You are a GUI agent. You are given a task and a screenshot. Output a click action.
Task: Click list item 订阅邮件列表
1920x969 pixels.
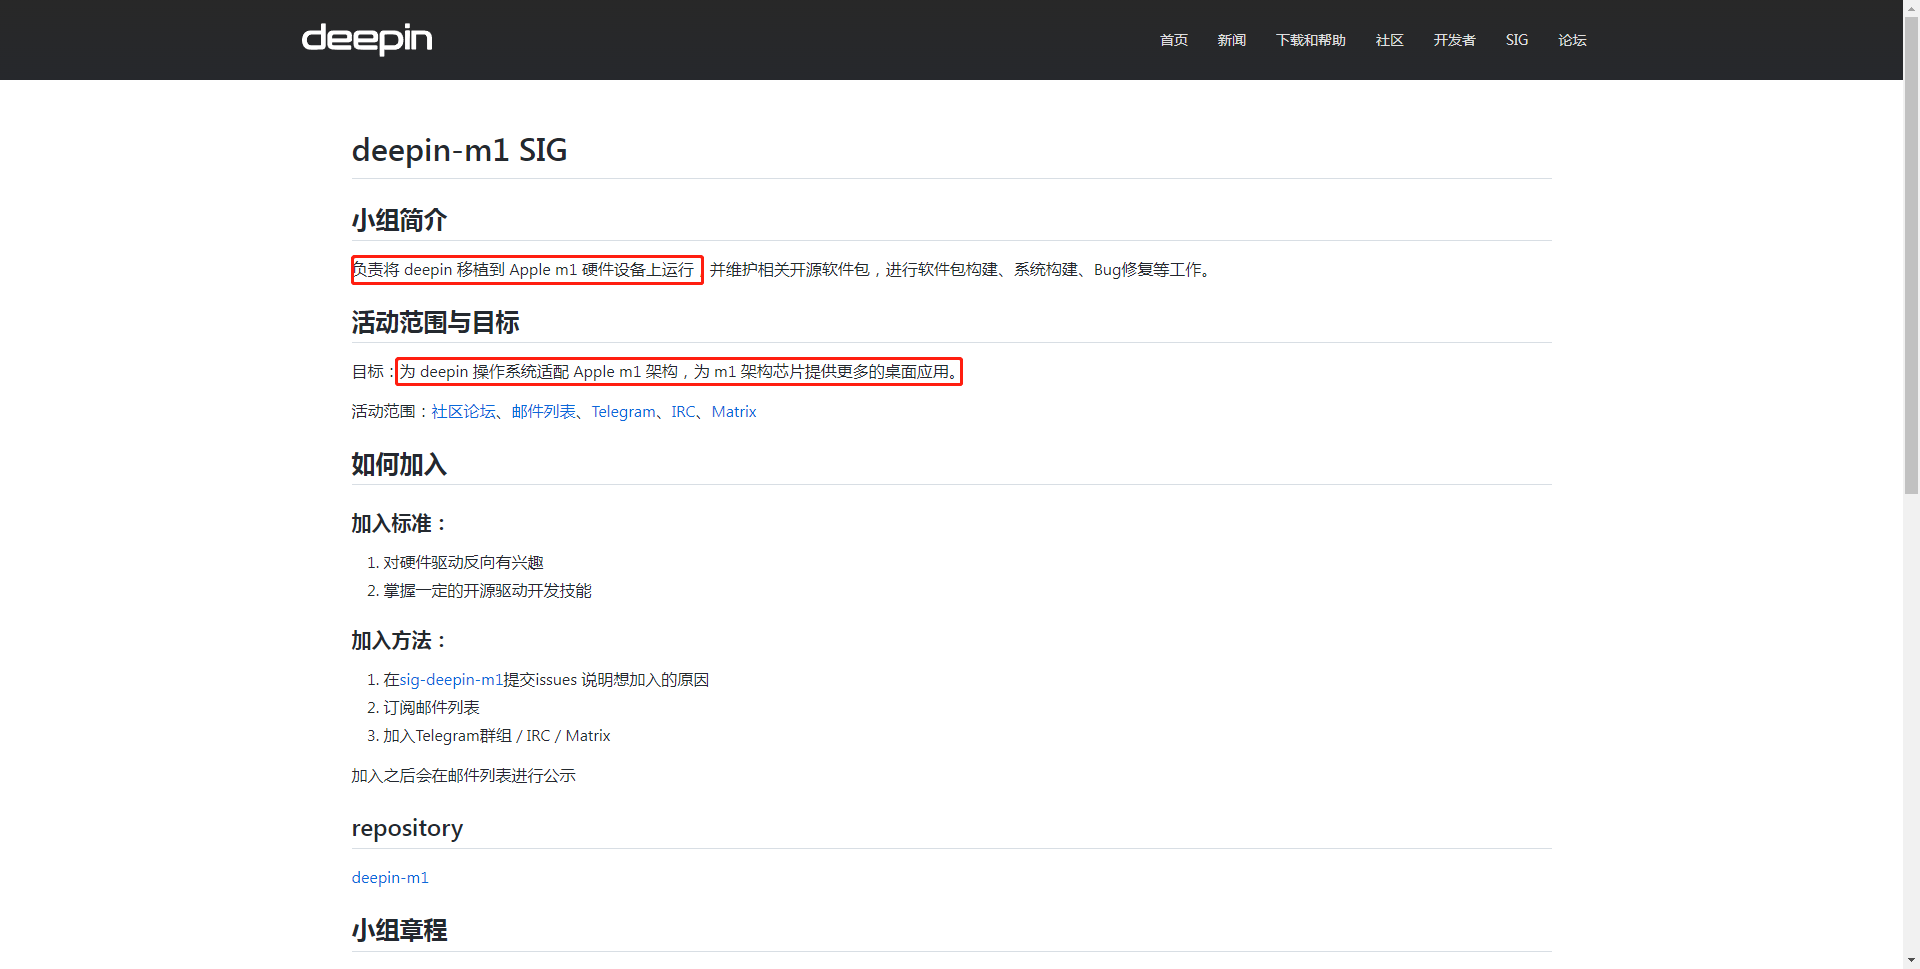tap(431, 708)
